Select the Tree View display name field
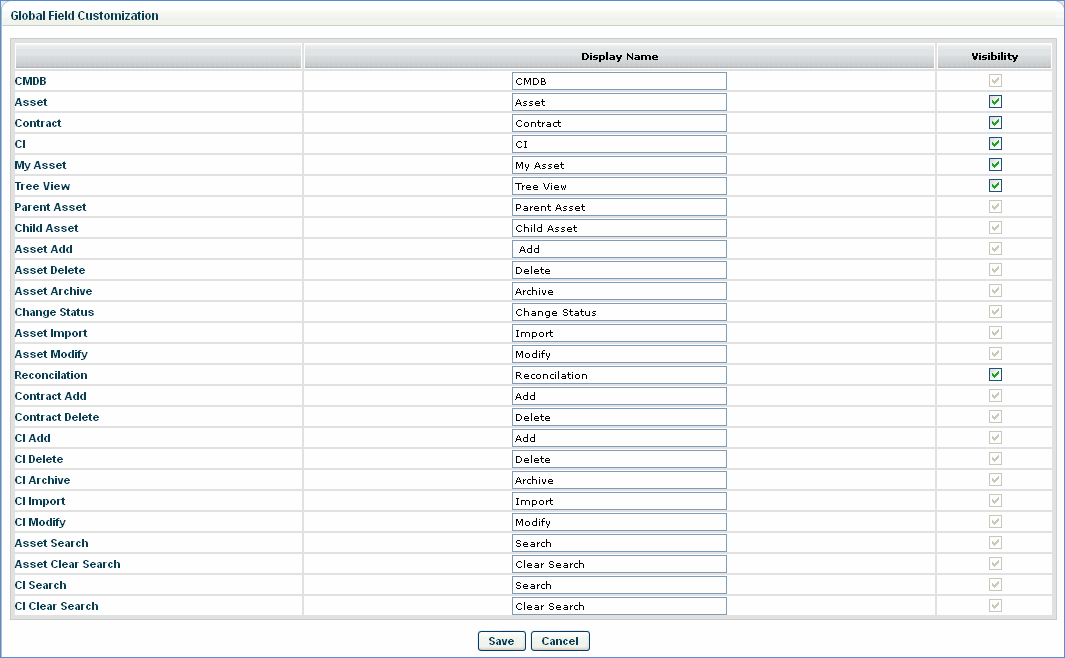 point(618,185)
